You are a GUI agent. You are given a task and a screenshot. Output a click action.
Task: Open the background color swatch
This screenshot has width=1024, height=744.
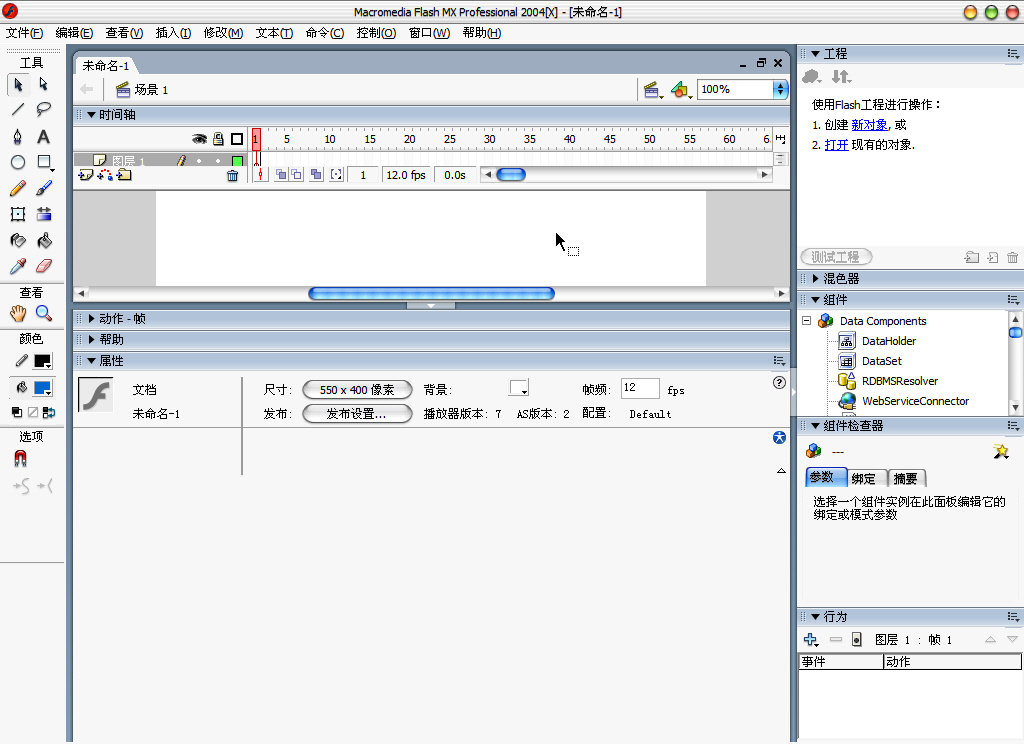[x=519, y=388]
